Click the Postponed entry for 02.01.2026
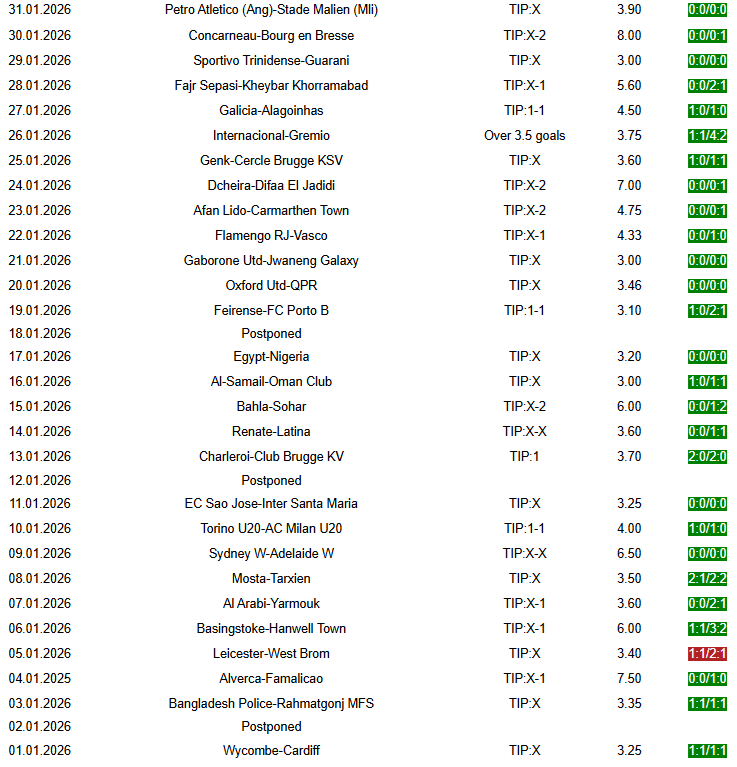This screenshot has width=737, height=767. point(271,727)
